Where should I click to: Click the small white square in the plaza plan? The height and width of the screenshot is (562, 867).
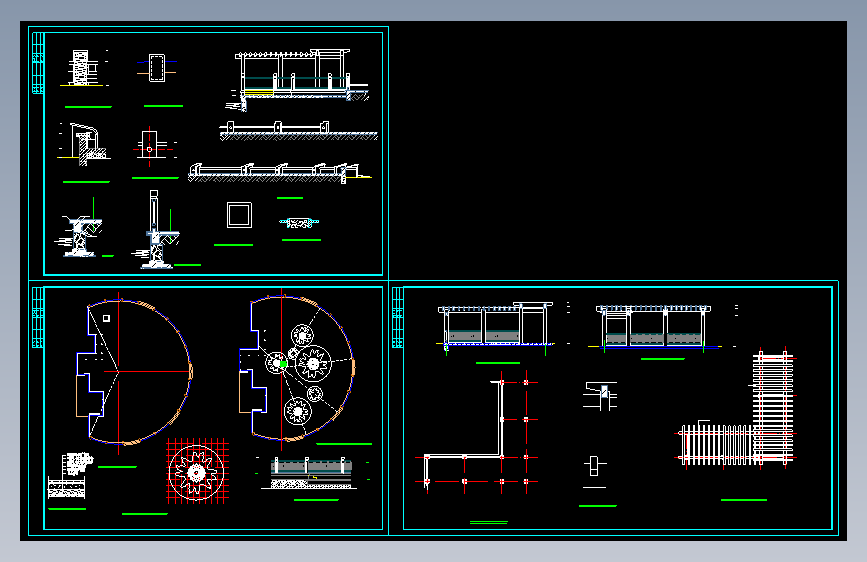click(106, 318)
